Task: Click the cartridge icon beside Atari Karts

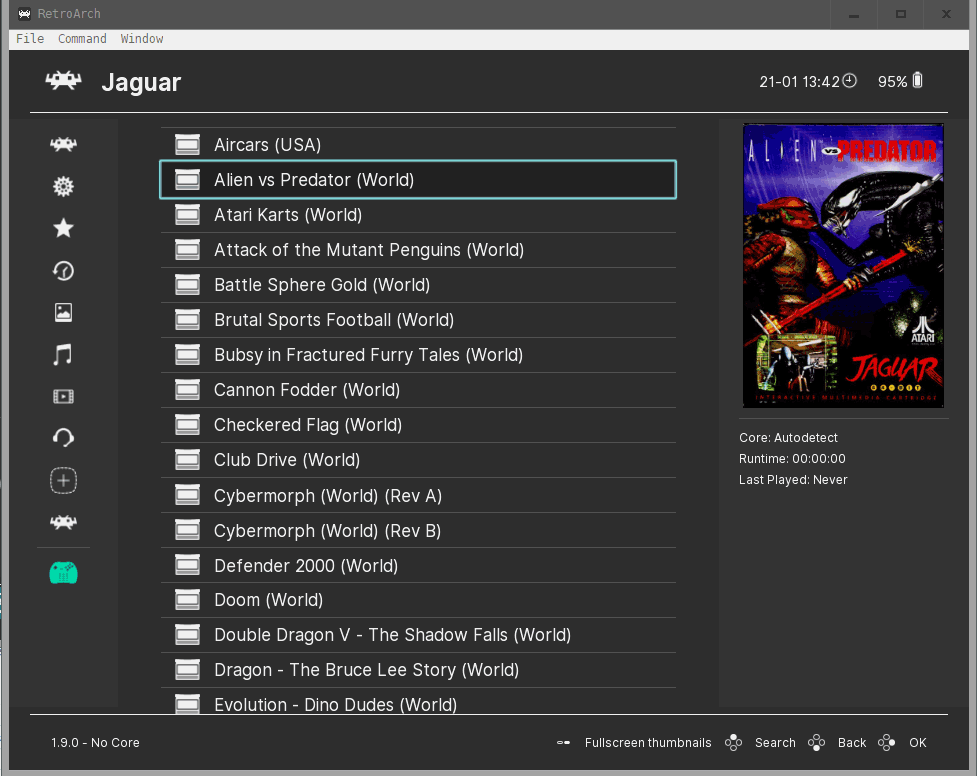Action: (187, 215)
